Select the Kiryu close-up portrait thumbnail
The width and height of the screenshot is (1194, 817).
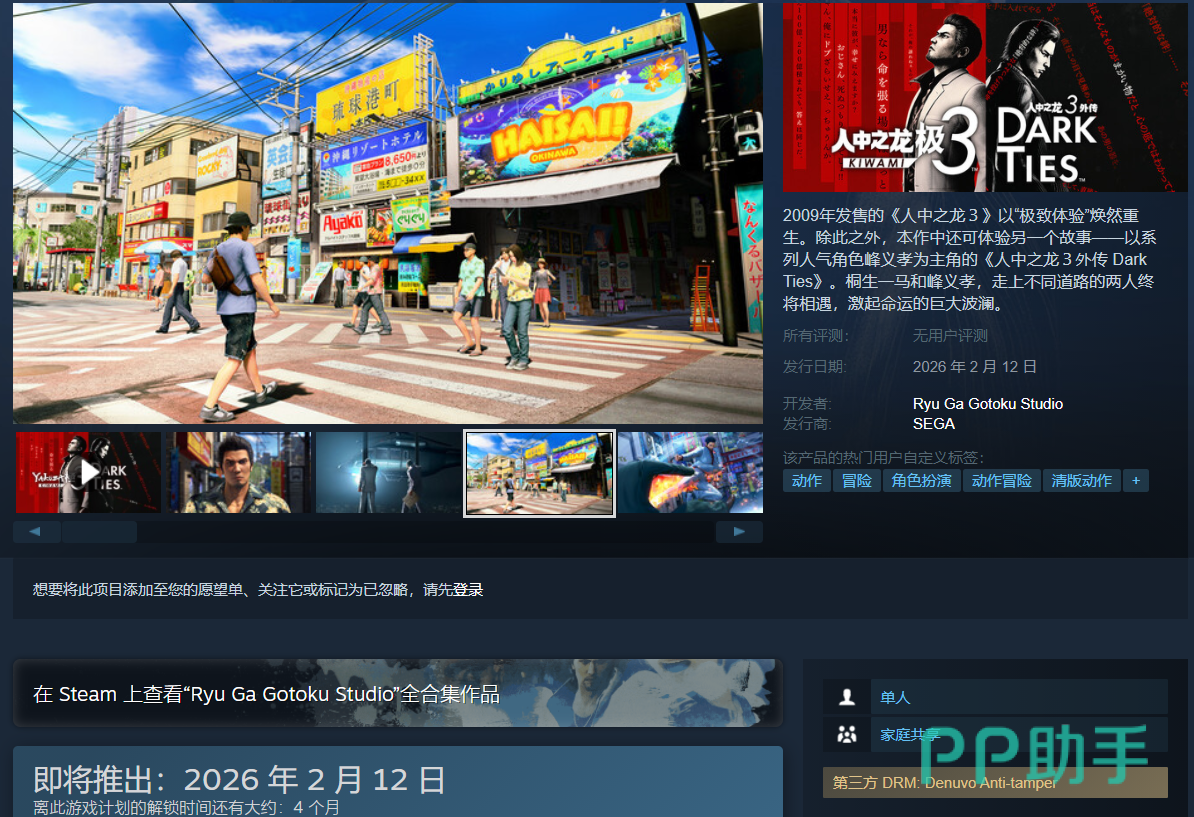coord(238,472)
